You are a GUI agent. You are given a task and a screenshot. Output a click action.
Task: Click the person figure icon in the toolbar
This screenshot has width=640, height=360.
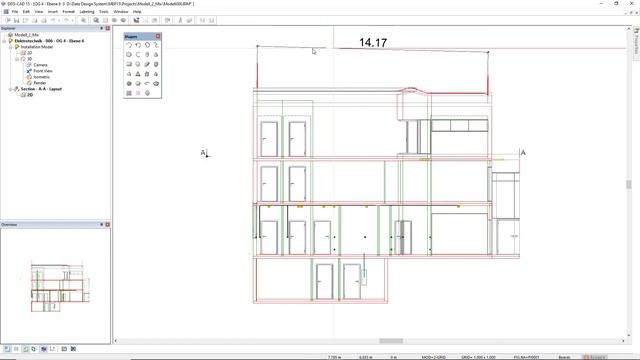click(180, 20)
